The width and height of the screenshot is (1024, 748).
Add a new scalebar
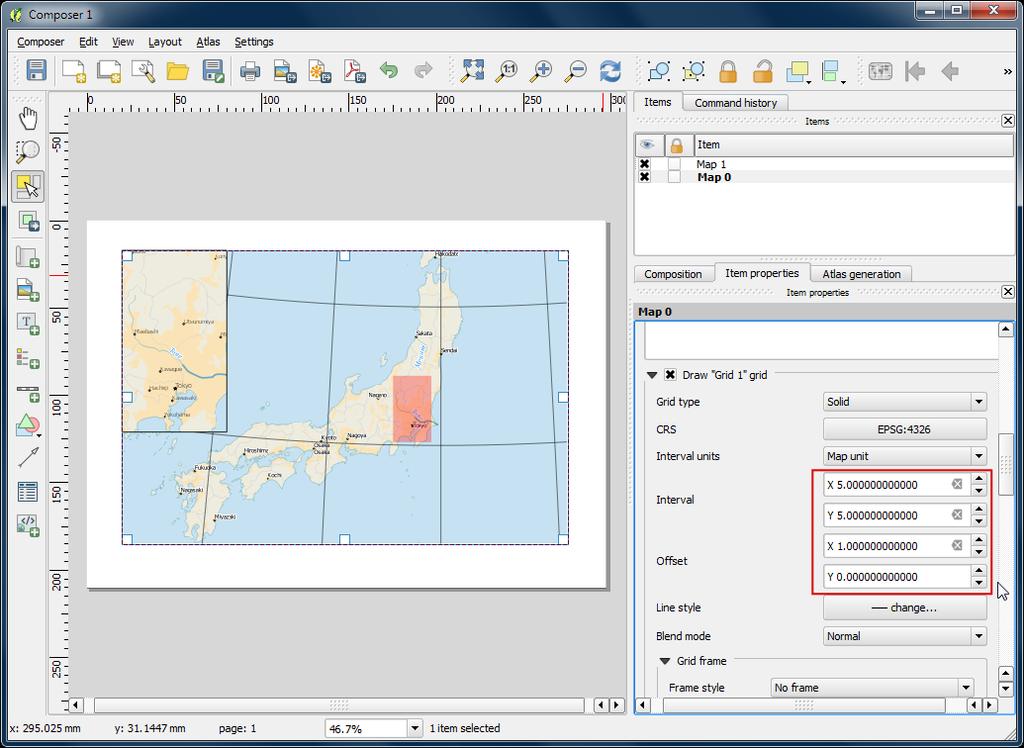coord(28,393)
